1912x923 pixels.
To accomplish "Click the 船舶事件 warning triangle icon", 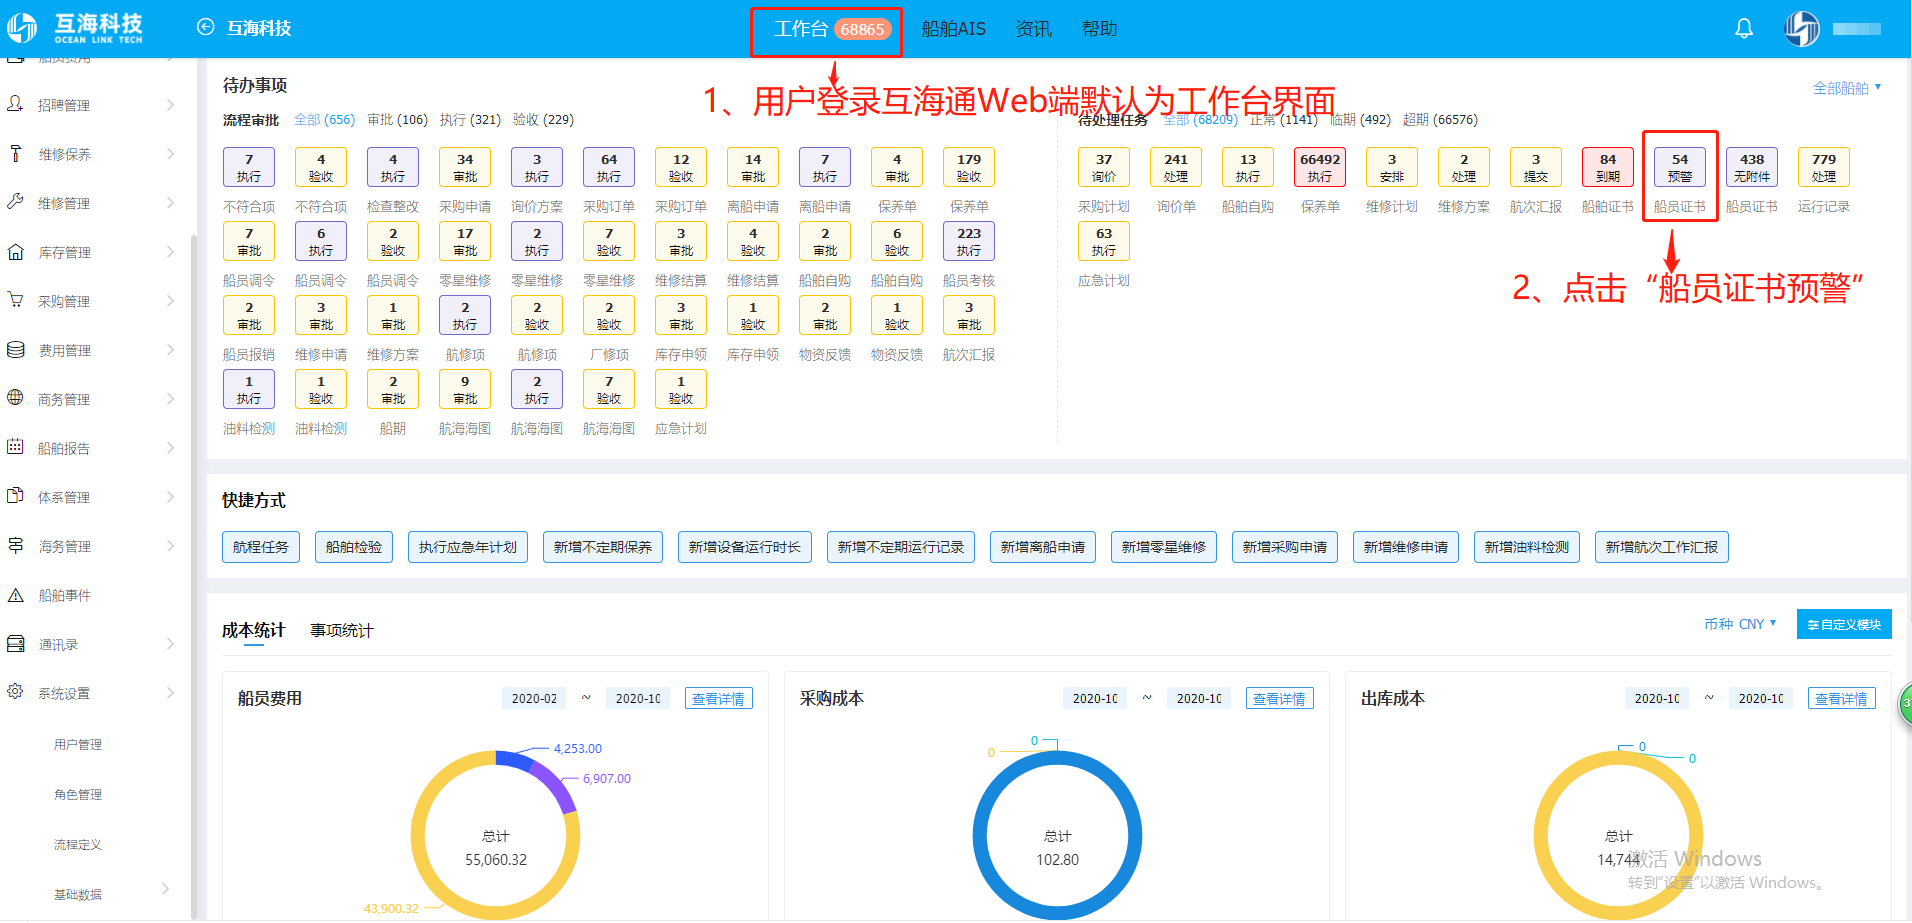I will click(16, 594).
